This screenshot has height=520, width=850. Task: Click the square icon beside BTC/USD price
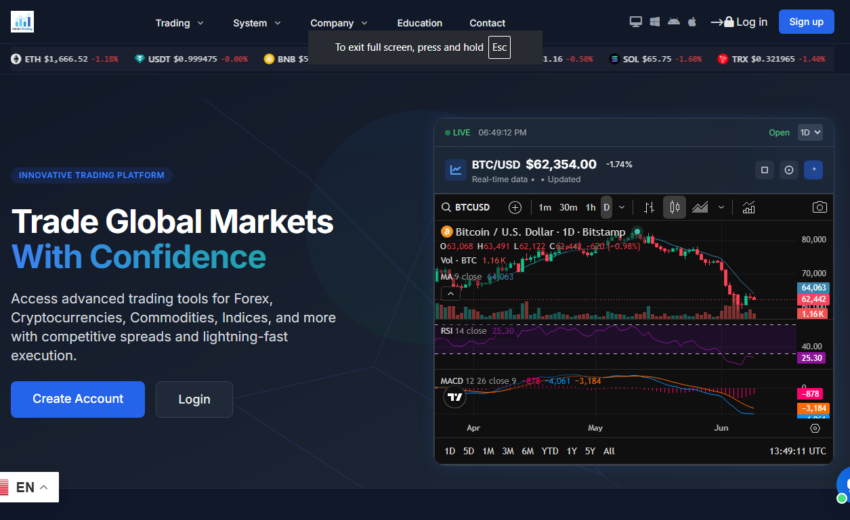(x=764, y=170)
